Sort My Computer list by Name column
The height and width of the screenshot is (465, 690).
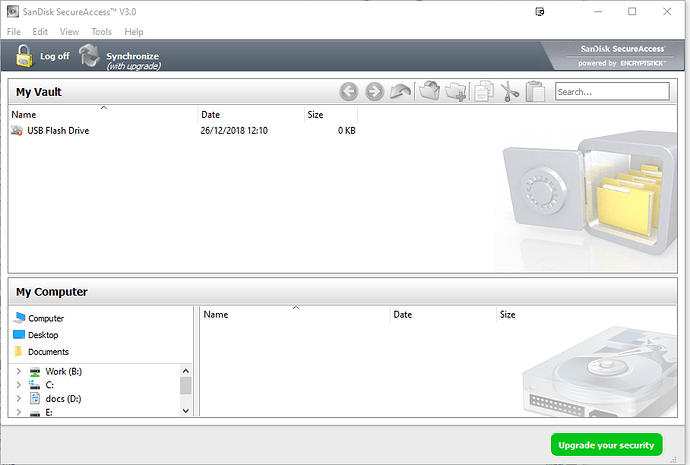coord(295,315)
